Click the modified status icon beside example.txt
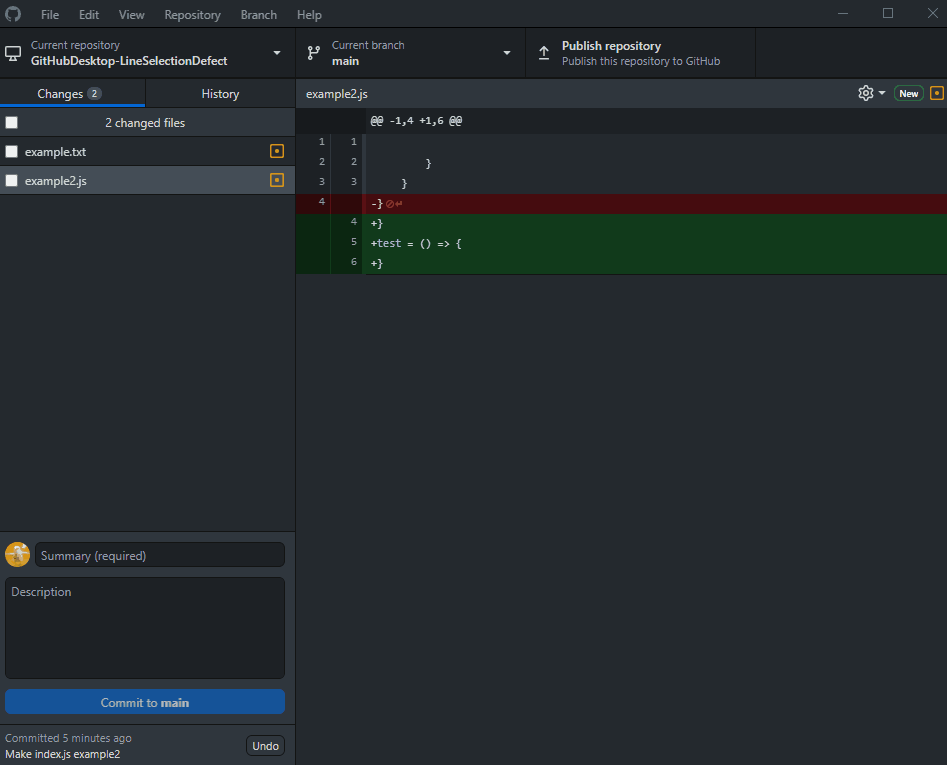 [x=276, y=151]
